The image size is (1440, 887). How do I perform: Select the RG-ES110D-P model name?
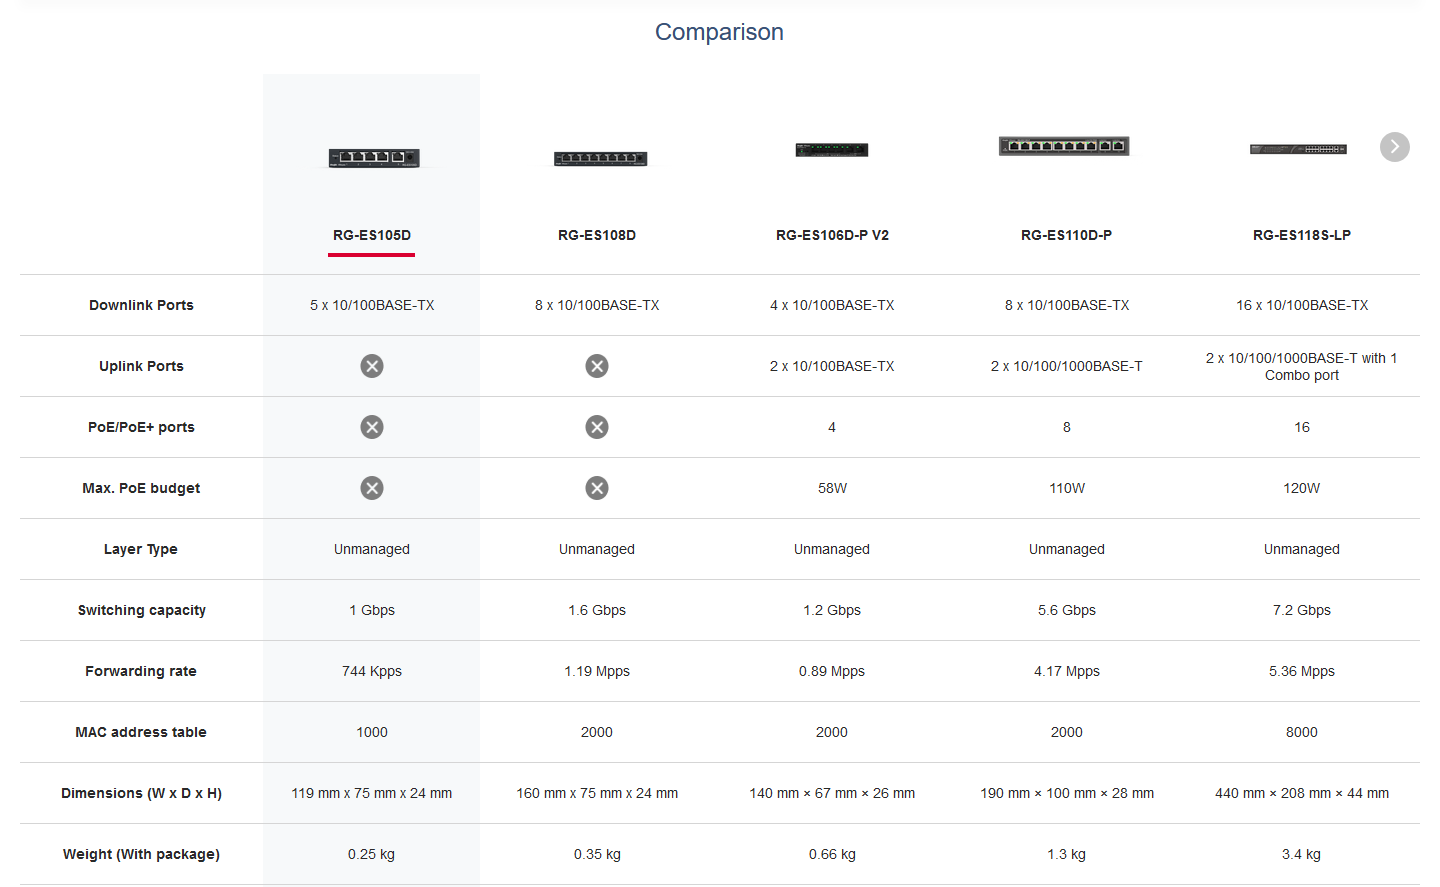click(x=1066, y=235)
